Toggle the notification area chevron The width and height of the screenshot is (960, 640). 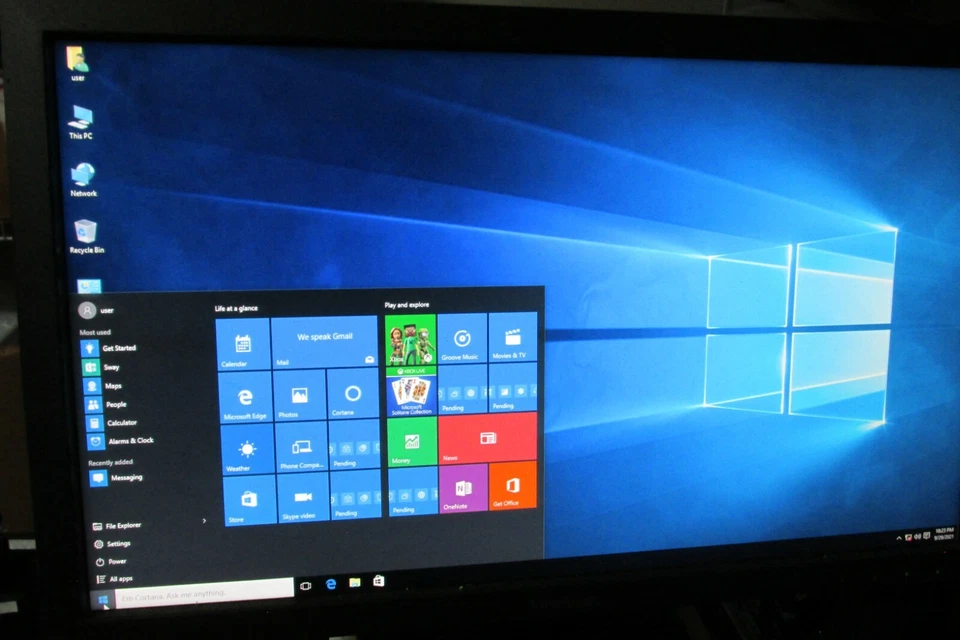click(x=898, y=538)
